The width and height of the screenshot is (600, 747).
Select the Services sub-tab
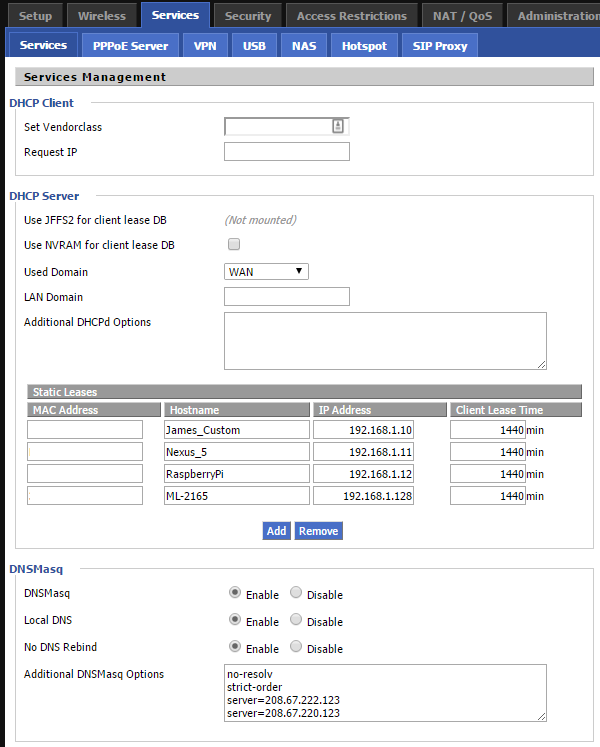(x=43, y=45)
